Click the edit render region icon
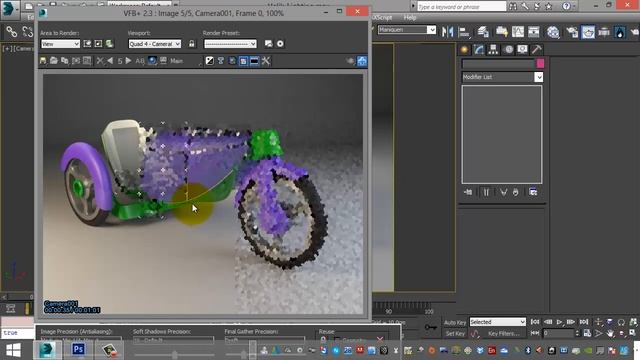The height and width of the screenshot is (360, 640). click(x=87, y=44)
